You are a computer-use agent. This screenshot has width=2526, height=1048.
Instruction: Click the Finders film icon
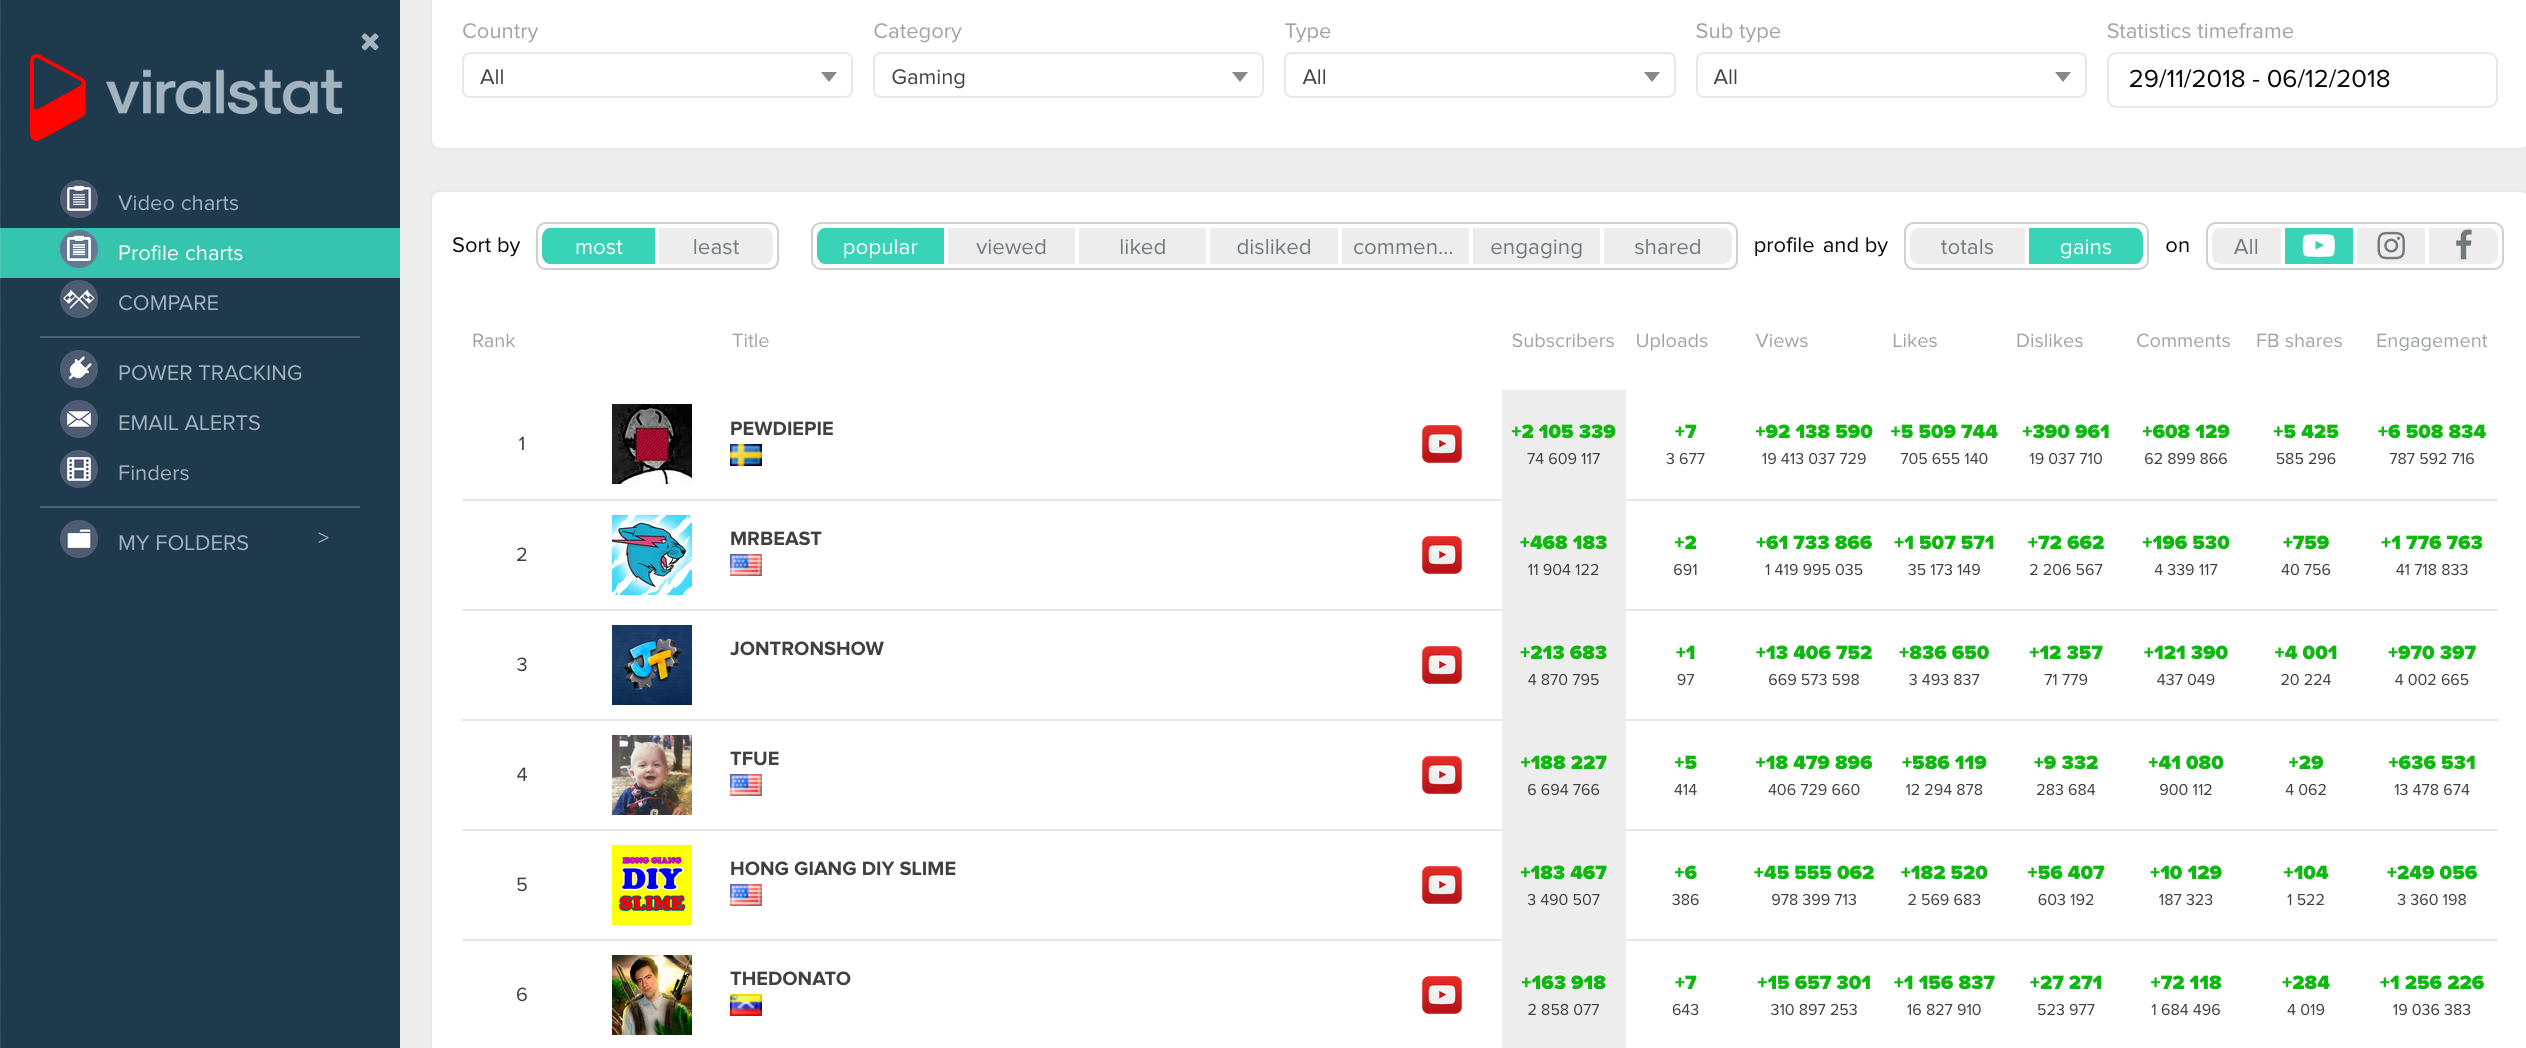[79, 470]
